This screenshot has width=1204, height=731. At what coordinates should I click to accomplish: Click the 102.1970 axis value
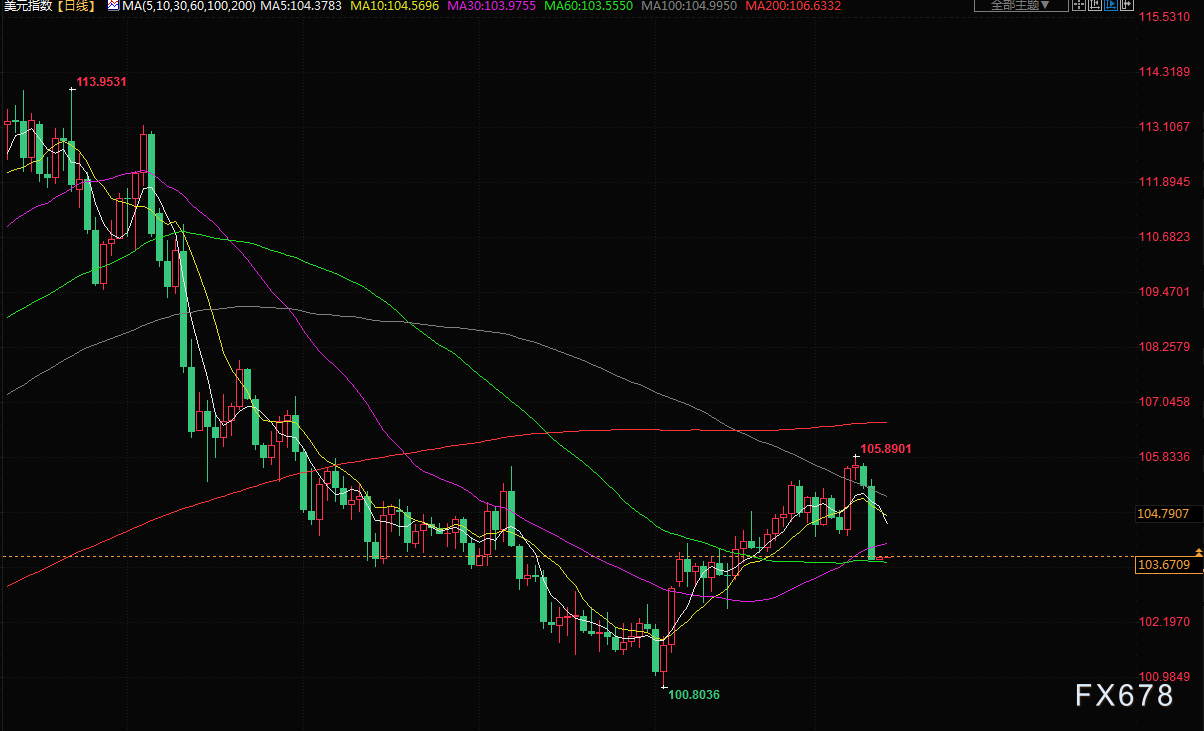point(1164,622)
